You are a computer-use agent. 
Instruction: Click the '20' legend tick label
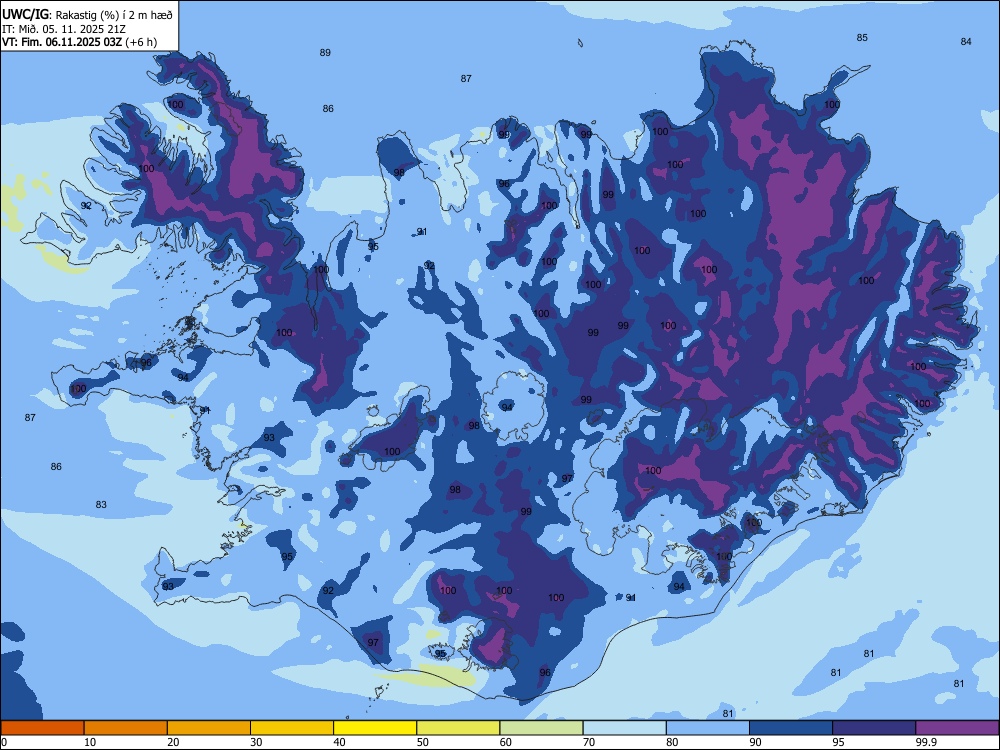[173, 742]
